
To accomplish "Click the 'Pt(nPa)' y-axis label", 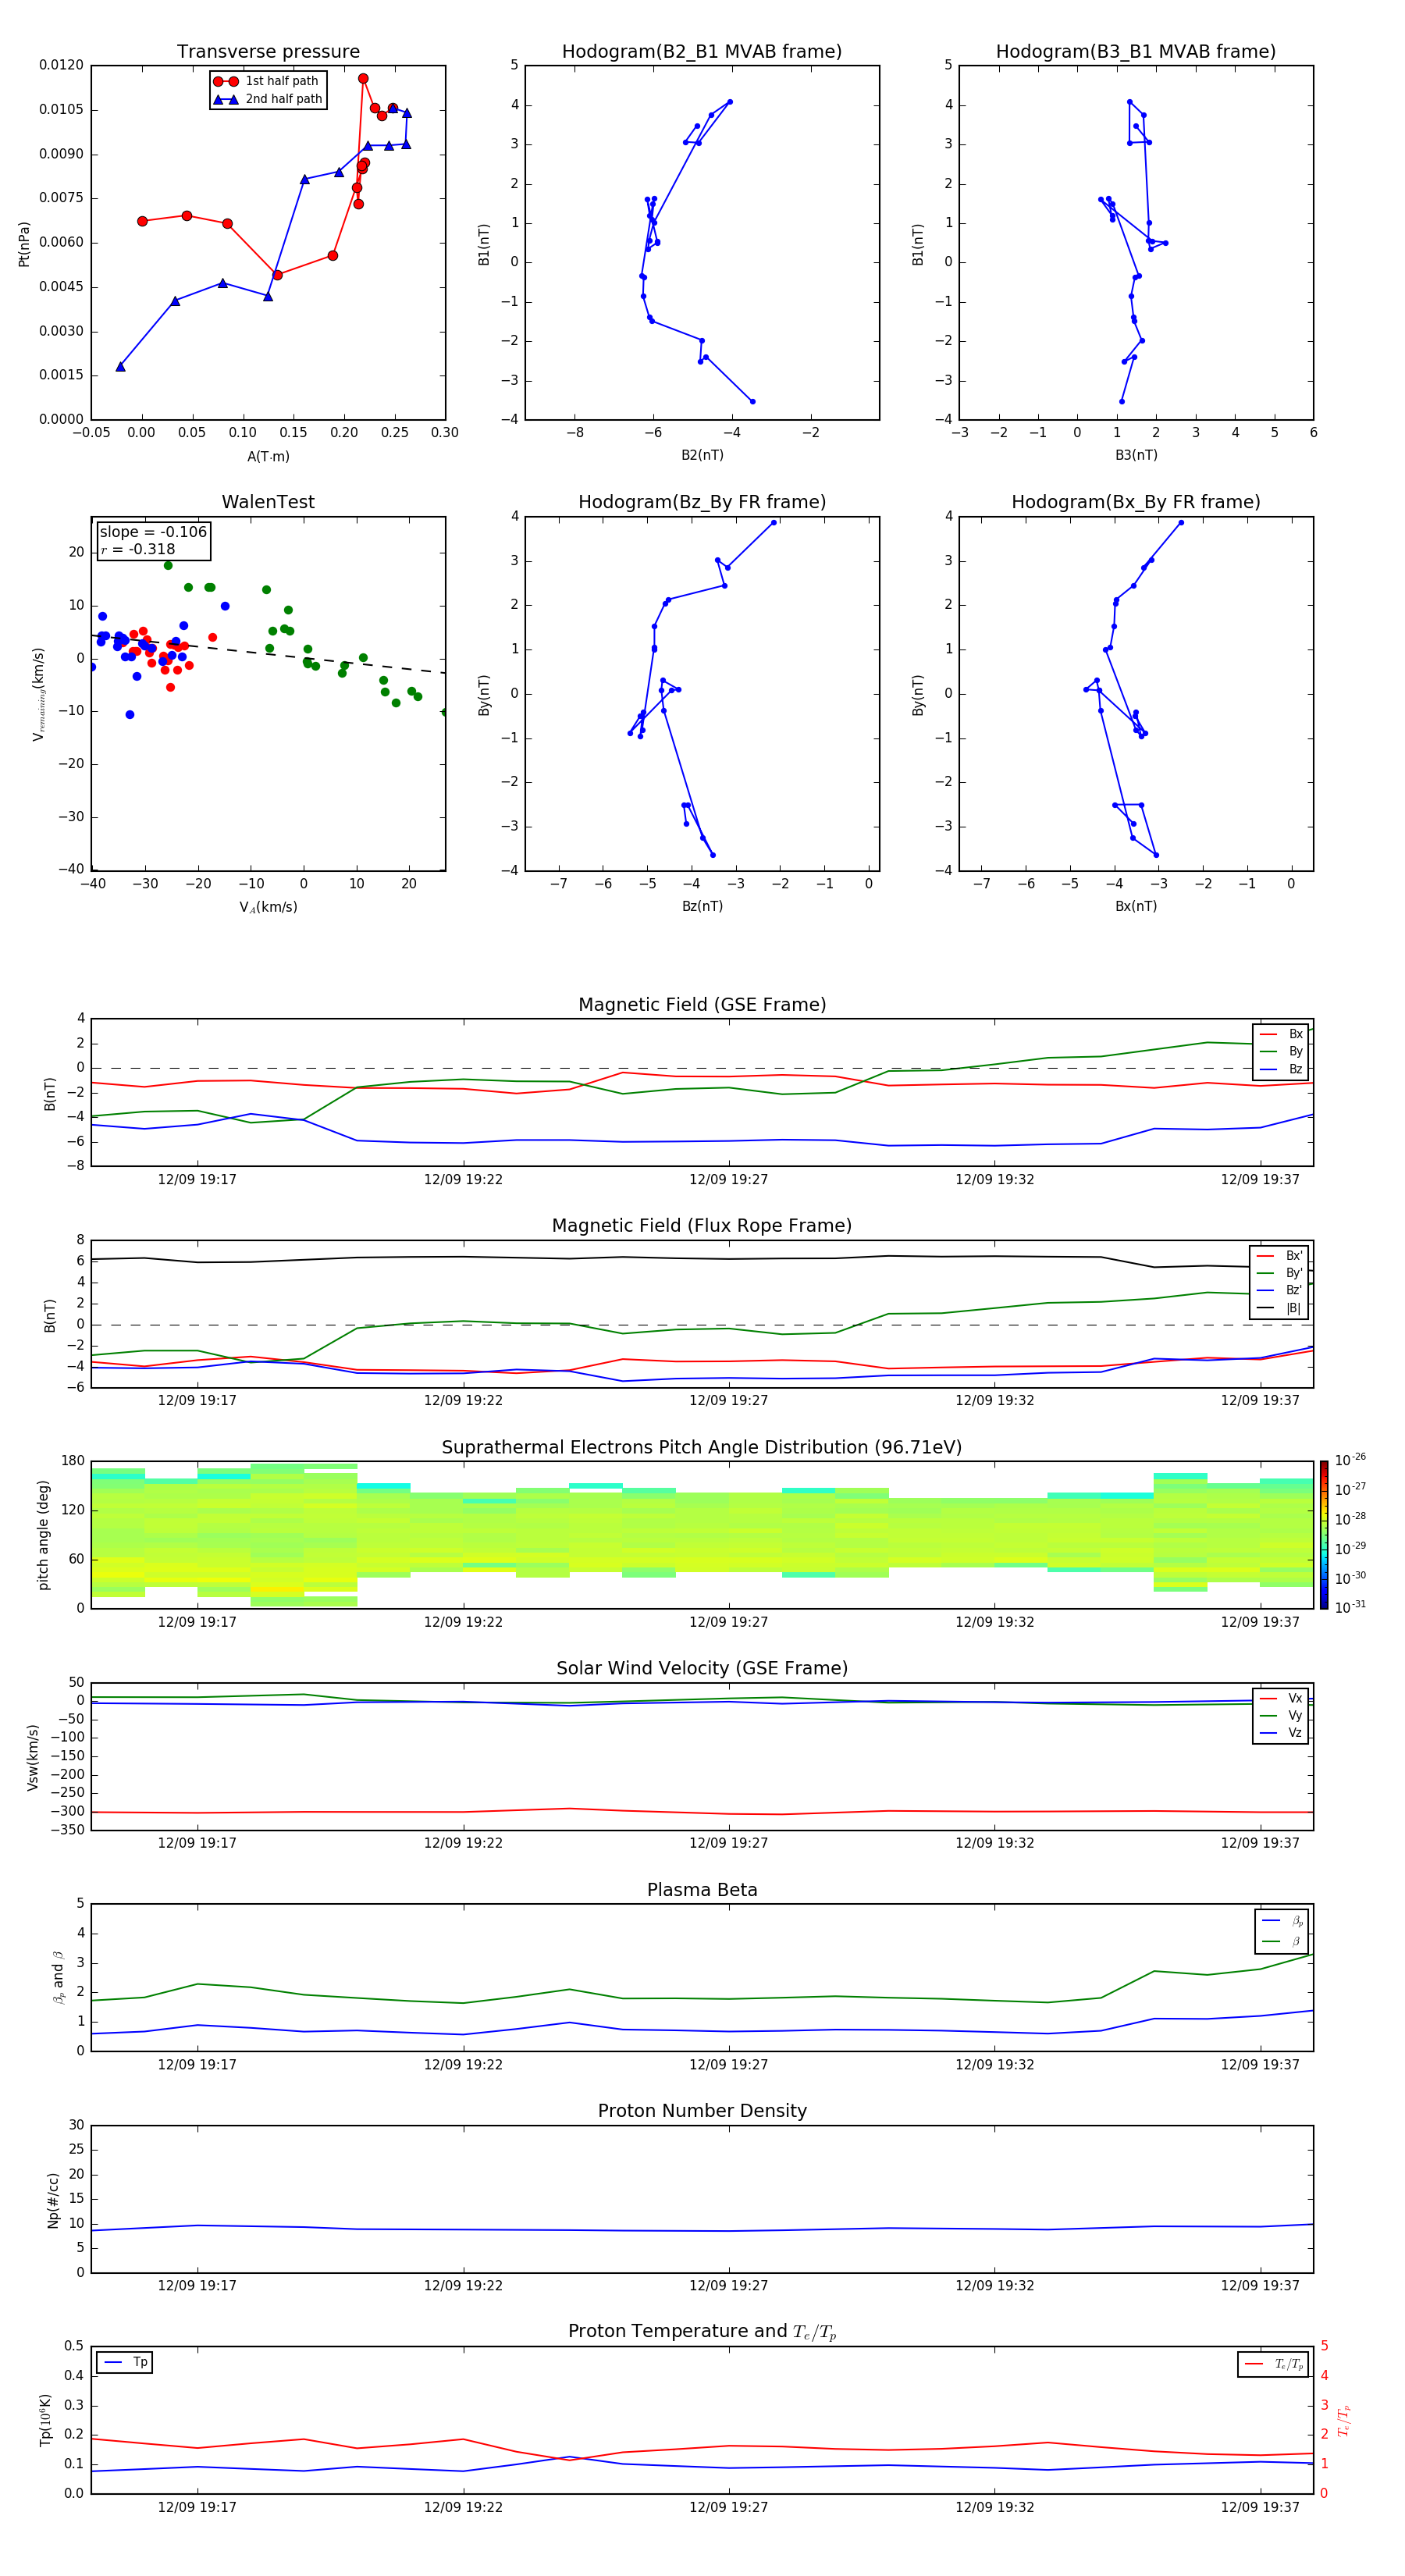I will pyautogui.click(x=24, y=244).
